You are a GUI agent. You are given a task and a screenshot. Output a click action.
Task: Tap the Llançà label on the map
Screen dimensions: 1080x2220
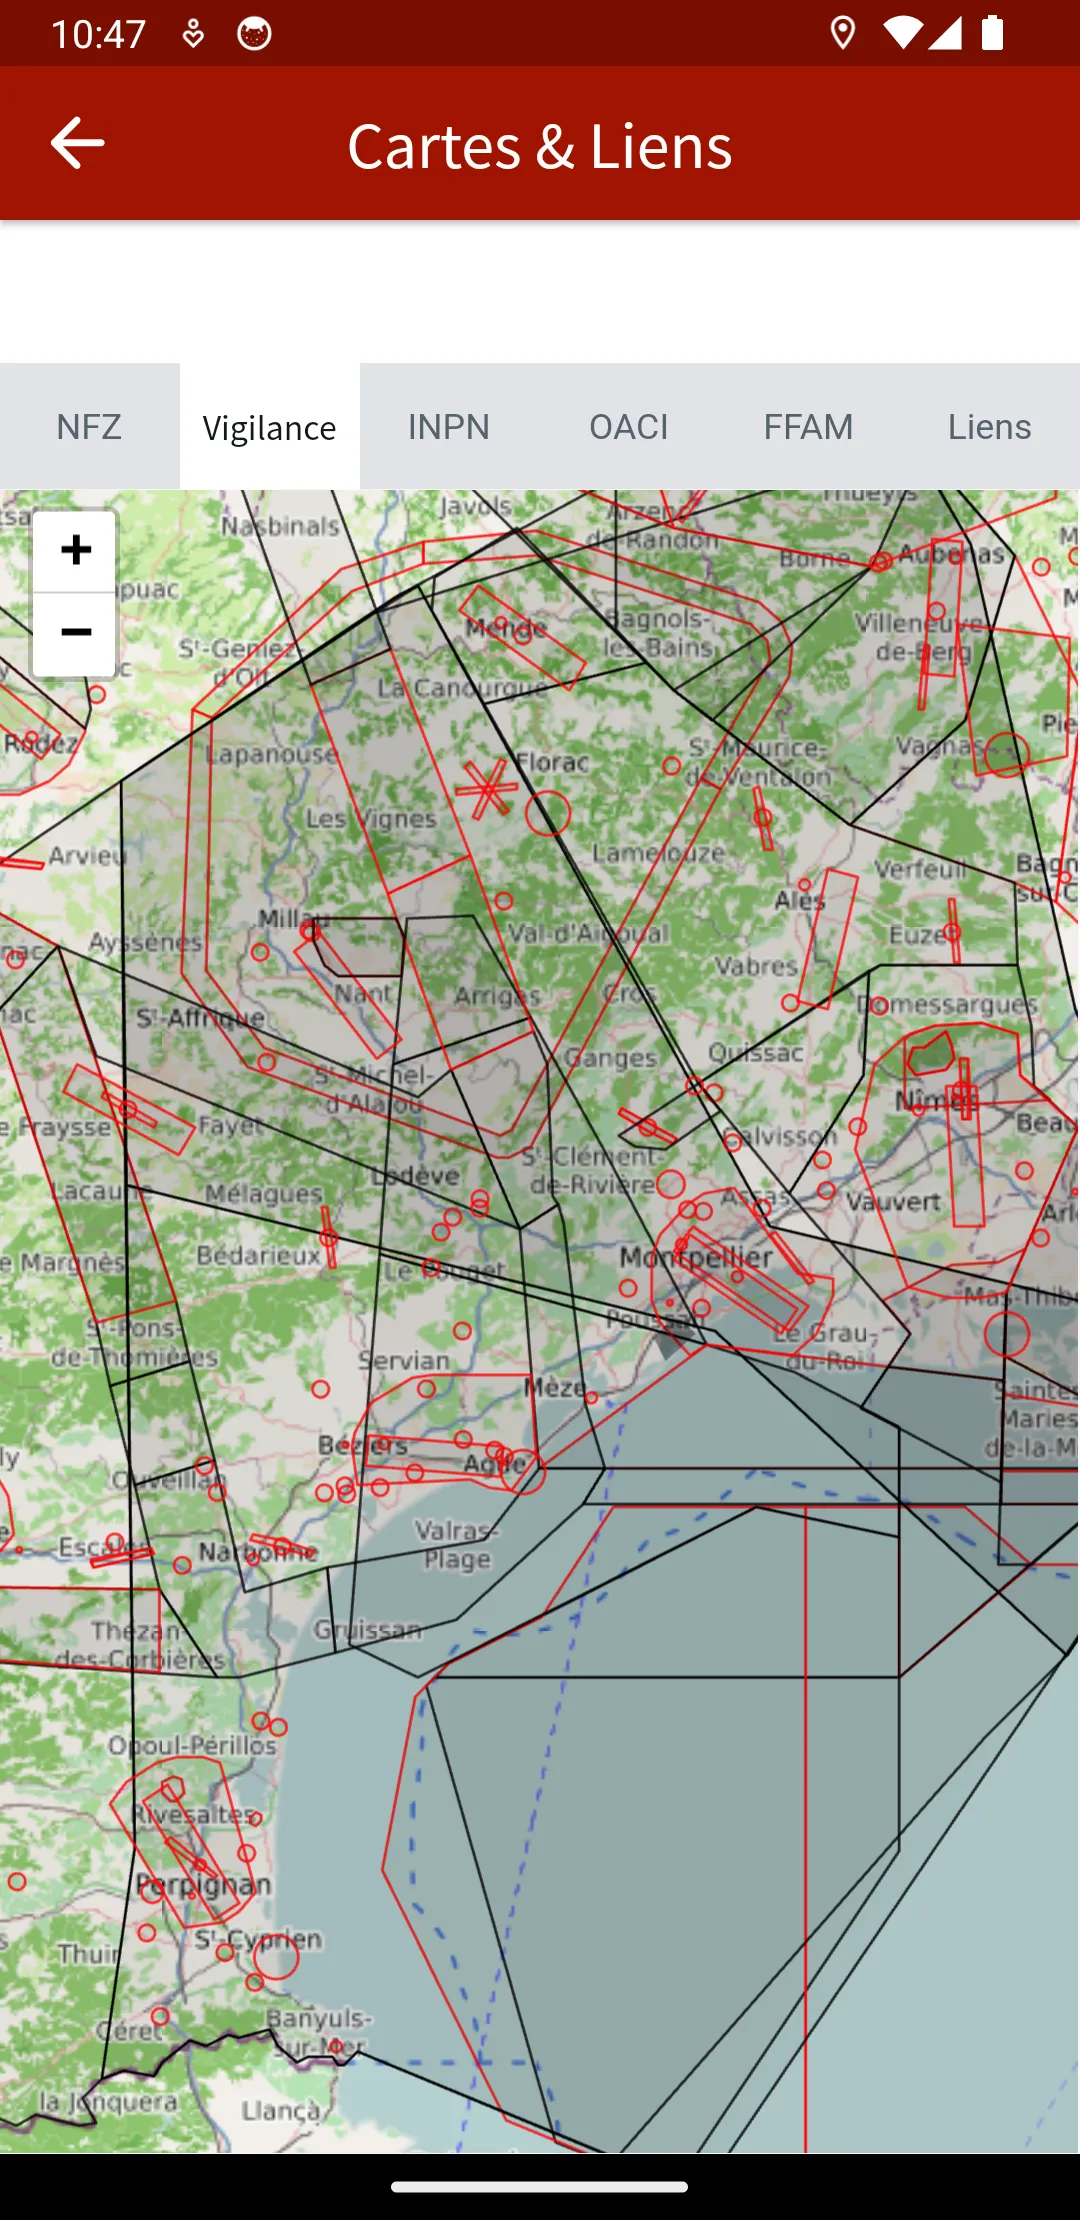coord(282,2110)
